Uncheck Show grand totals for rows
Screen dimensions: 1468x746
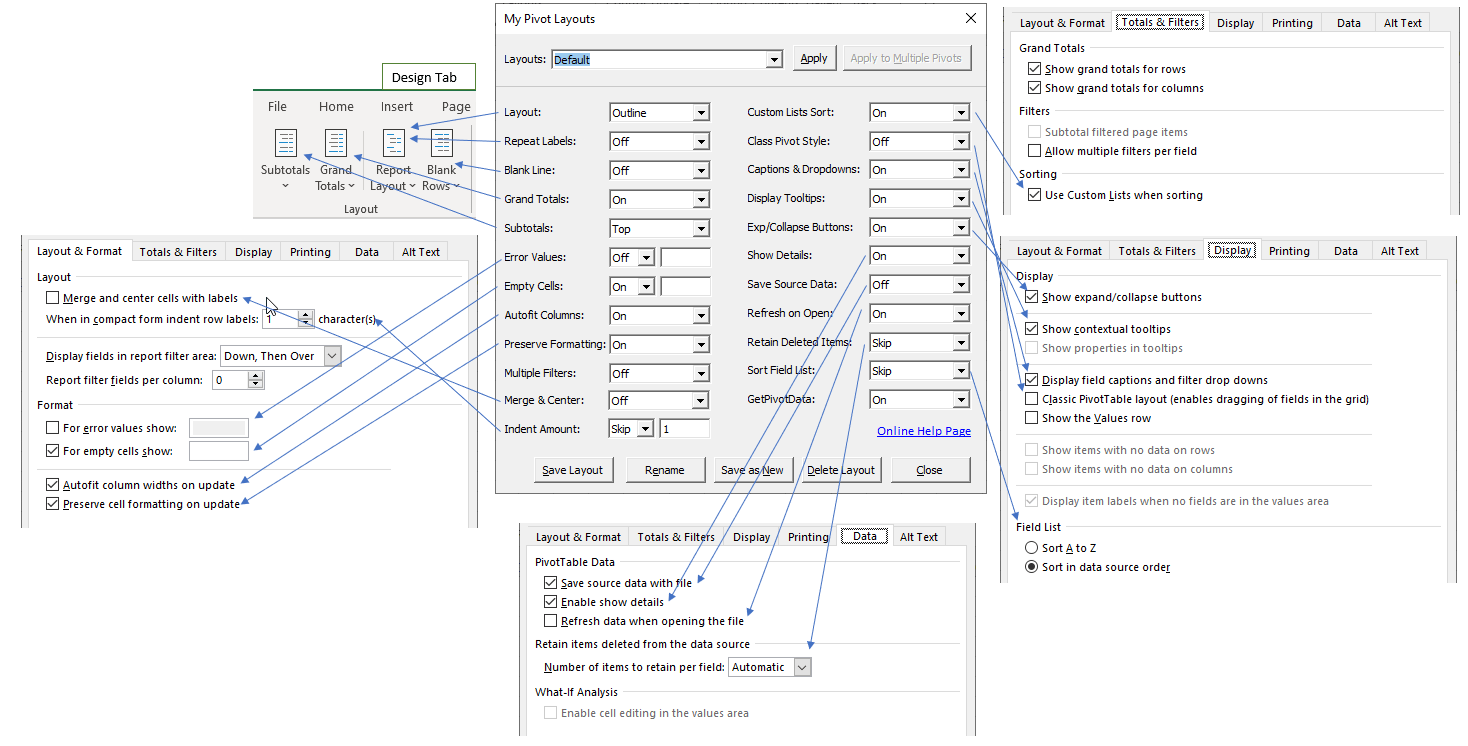[x=1035, y=69]
